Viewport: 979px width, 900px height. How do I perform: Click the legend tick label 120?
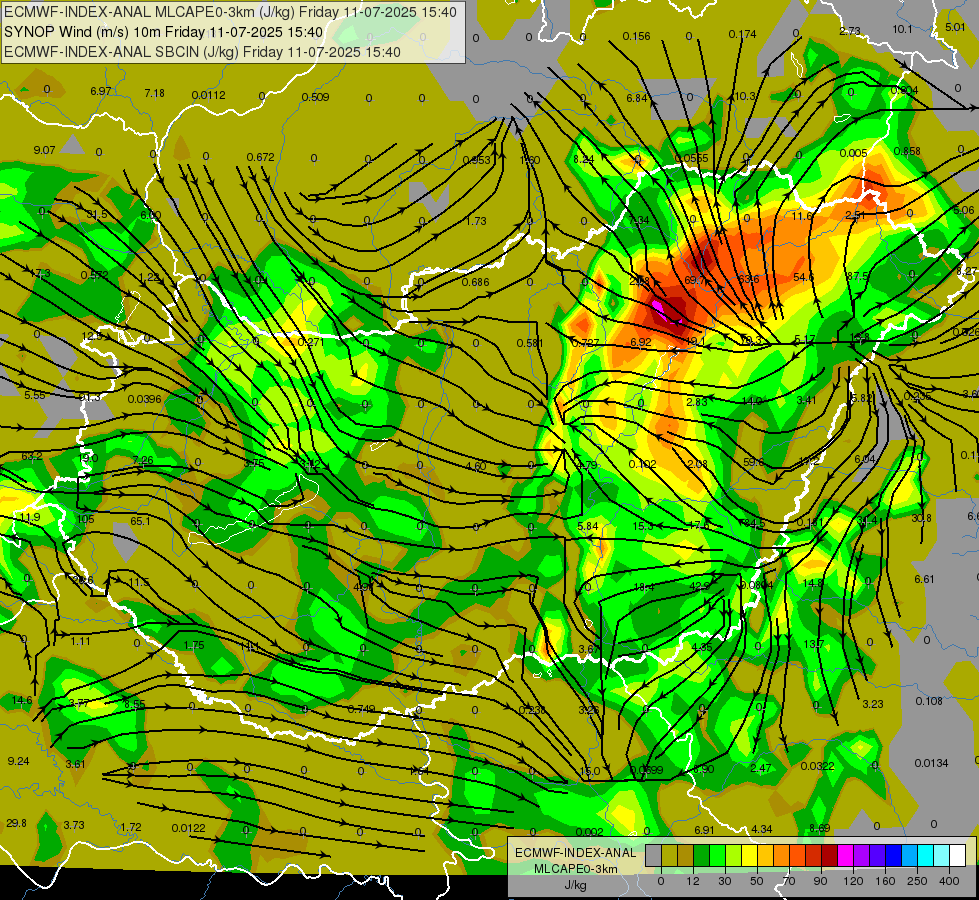tap(853, 881)
